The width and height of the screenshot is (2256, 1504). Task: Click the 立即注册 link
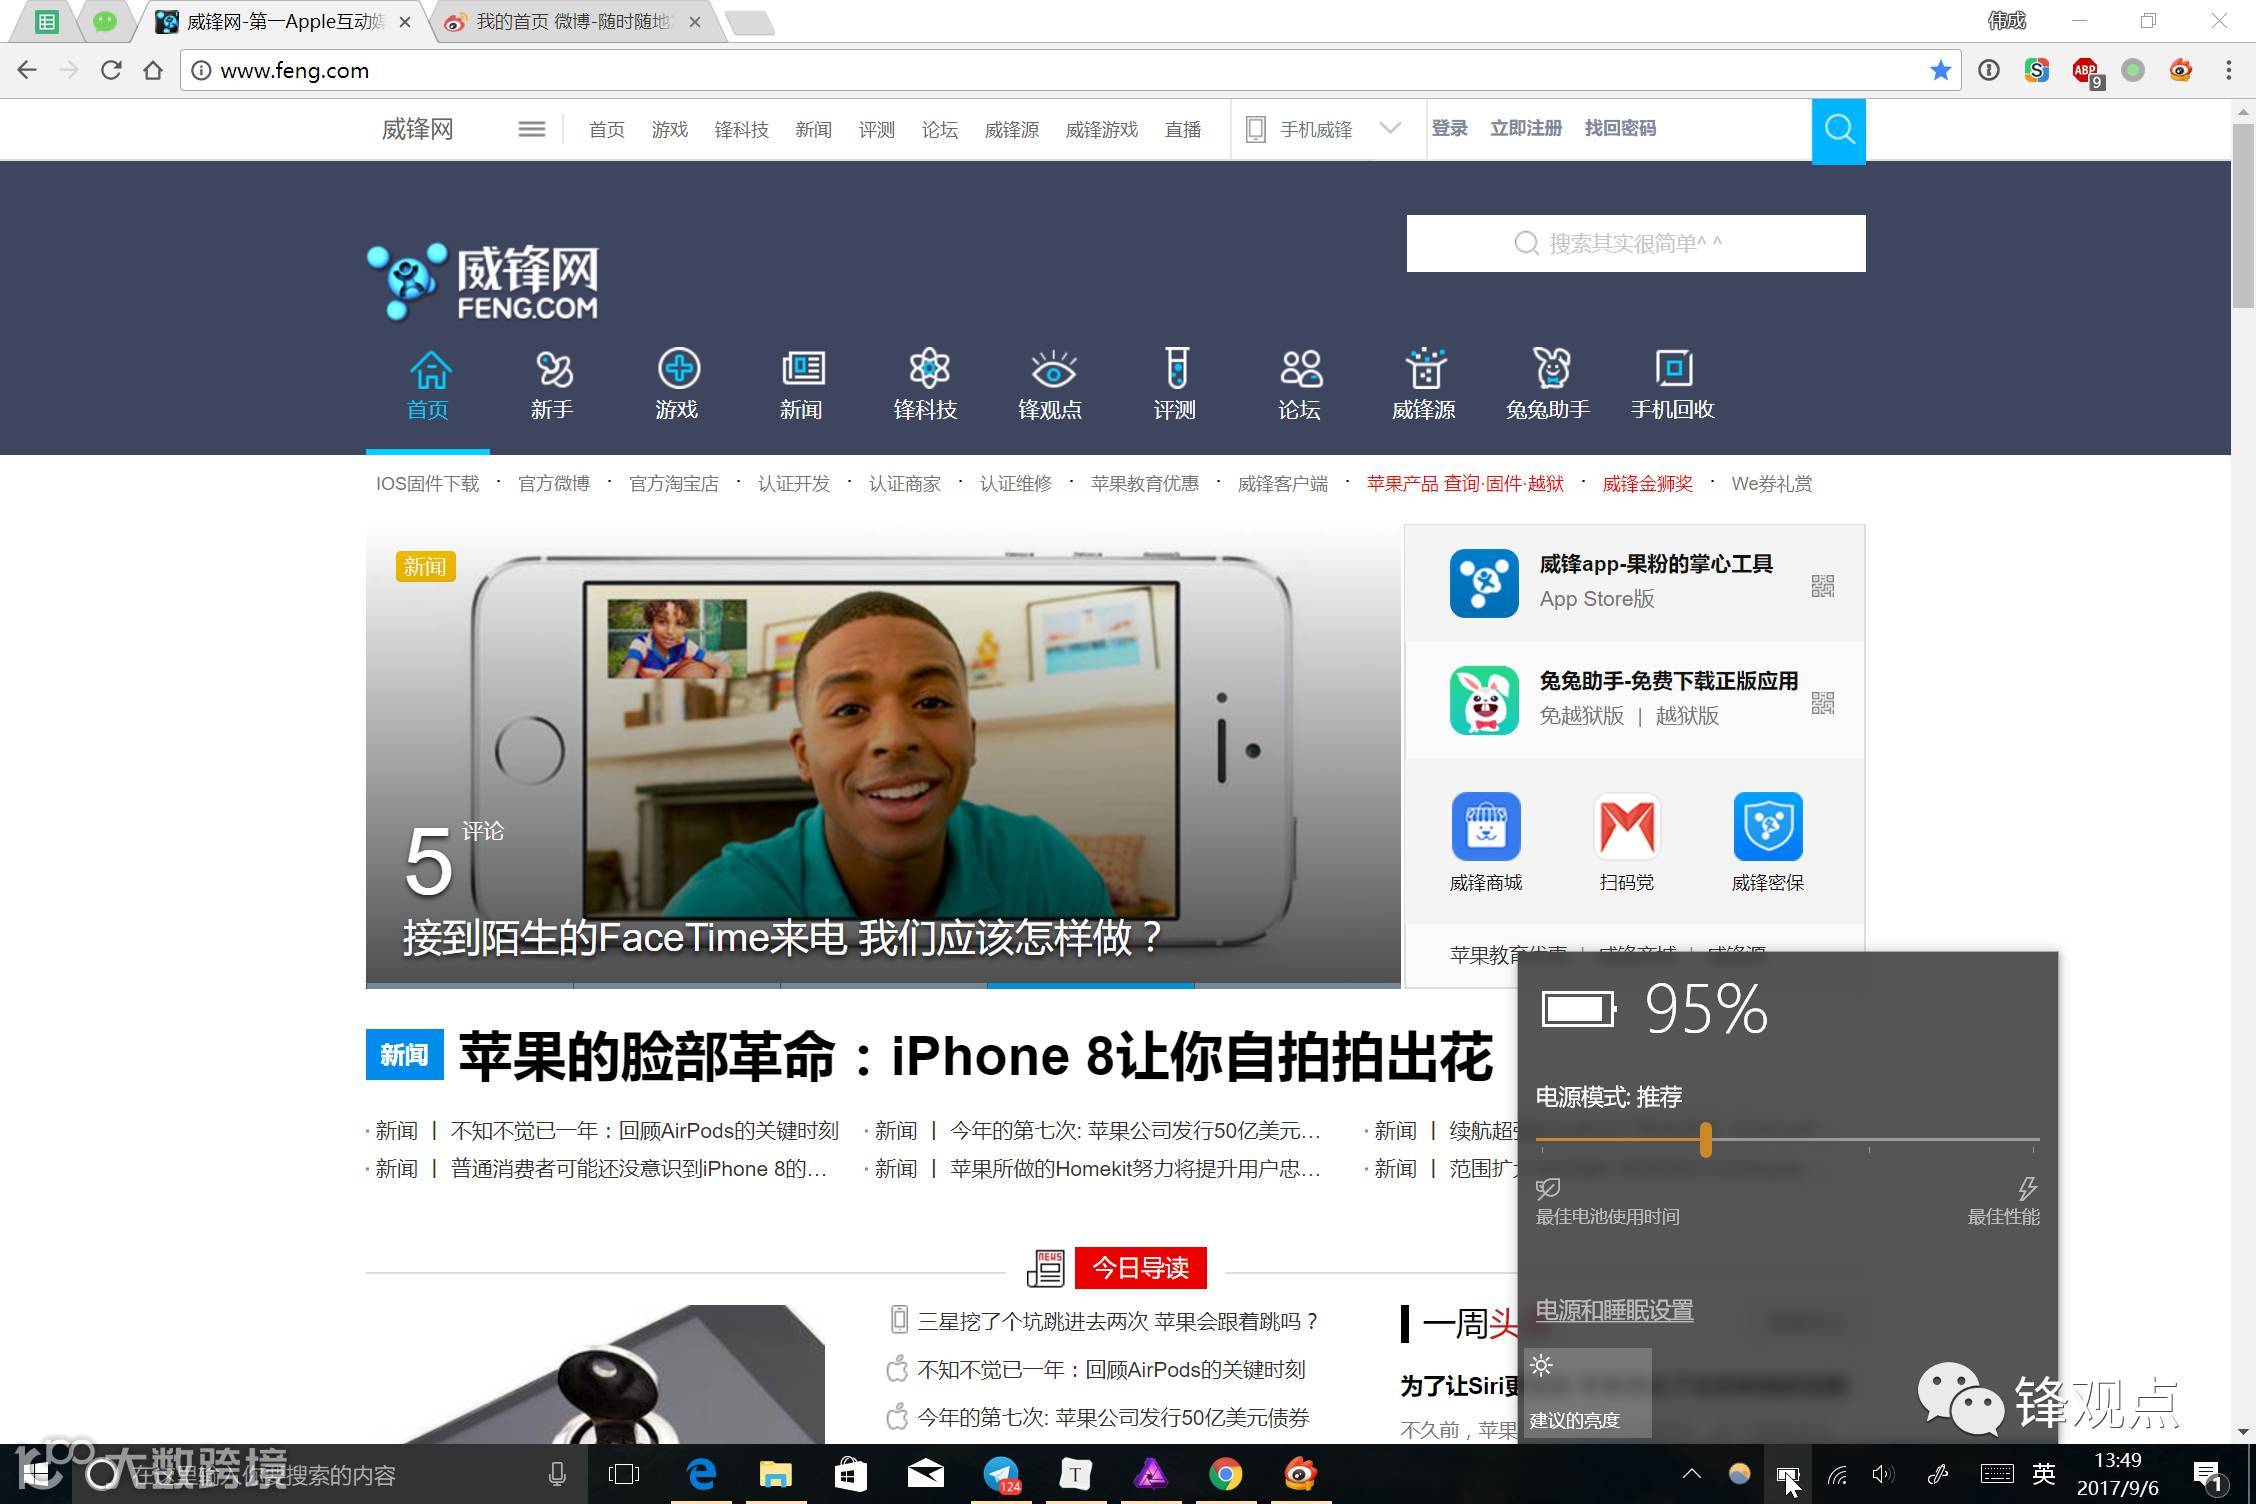1525,128
